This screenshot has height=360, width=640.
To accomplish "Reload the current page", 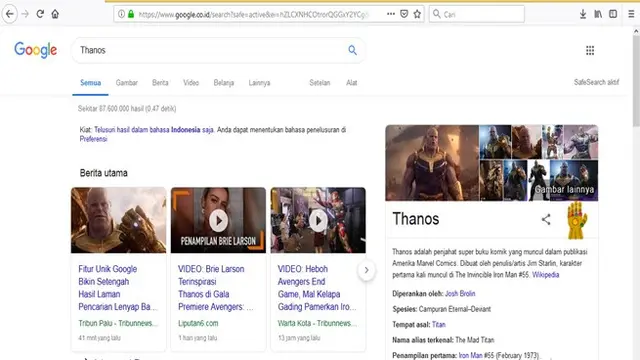I will (40, 14).
